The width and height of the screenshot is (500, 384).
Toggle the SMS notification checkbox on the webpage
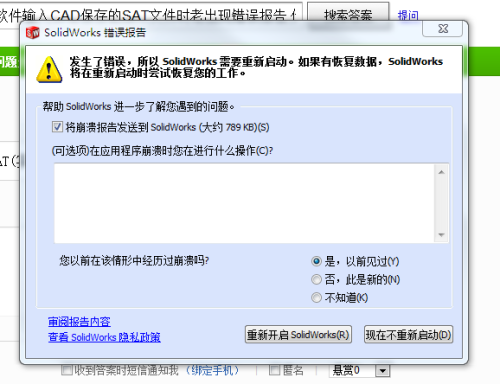[67, 370]
